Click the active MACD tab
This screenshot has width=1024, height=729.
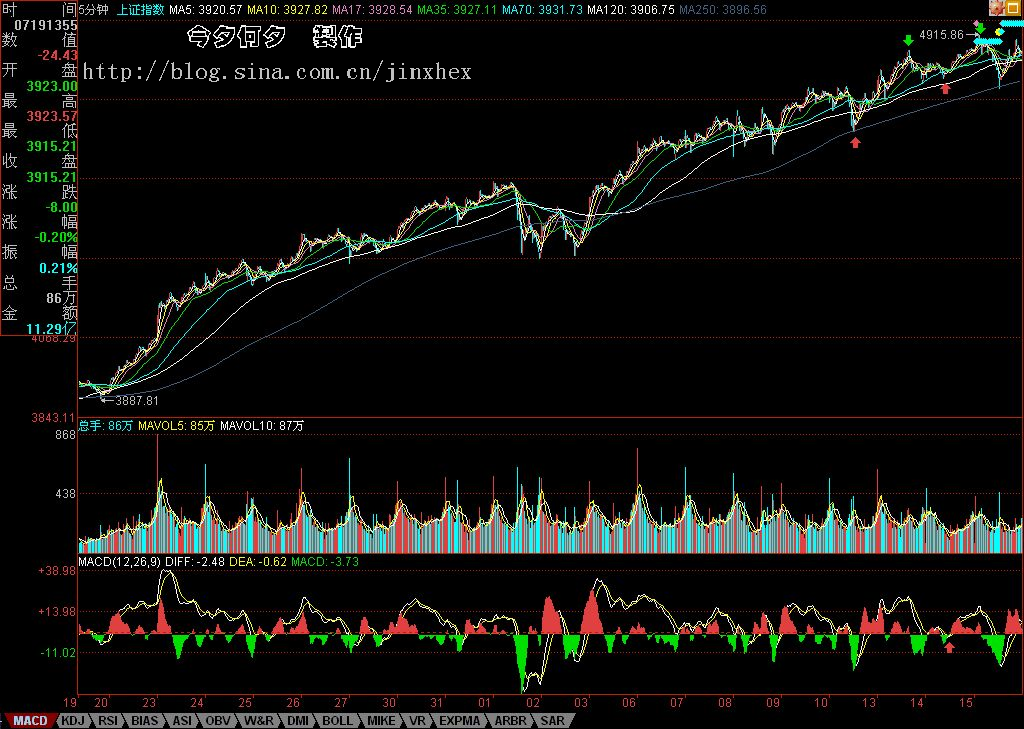pos(30,720)
